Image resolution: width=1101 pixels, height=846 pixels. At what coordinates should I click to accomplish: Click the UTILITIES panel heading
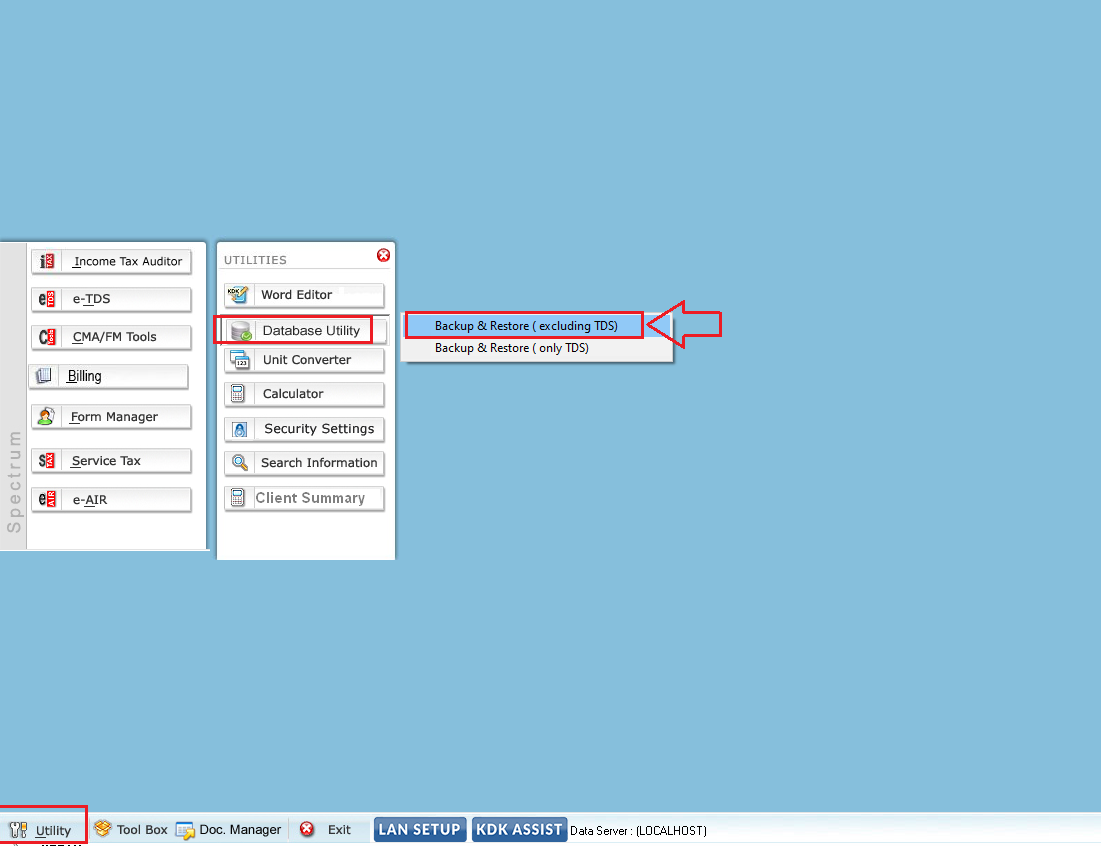(x=256, y=260)
